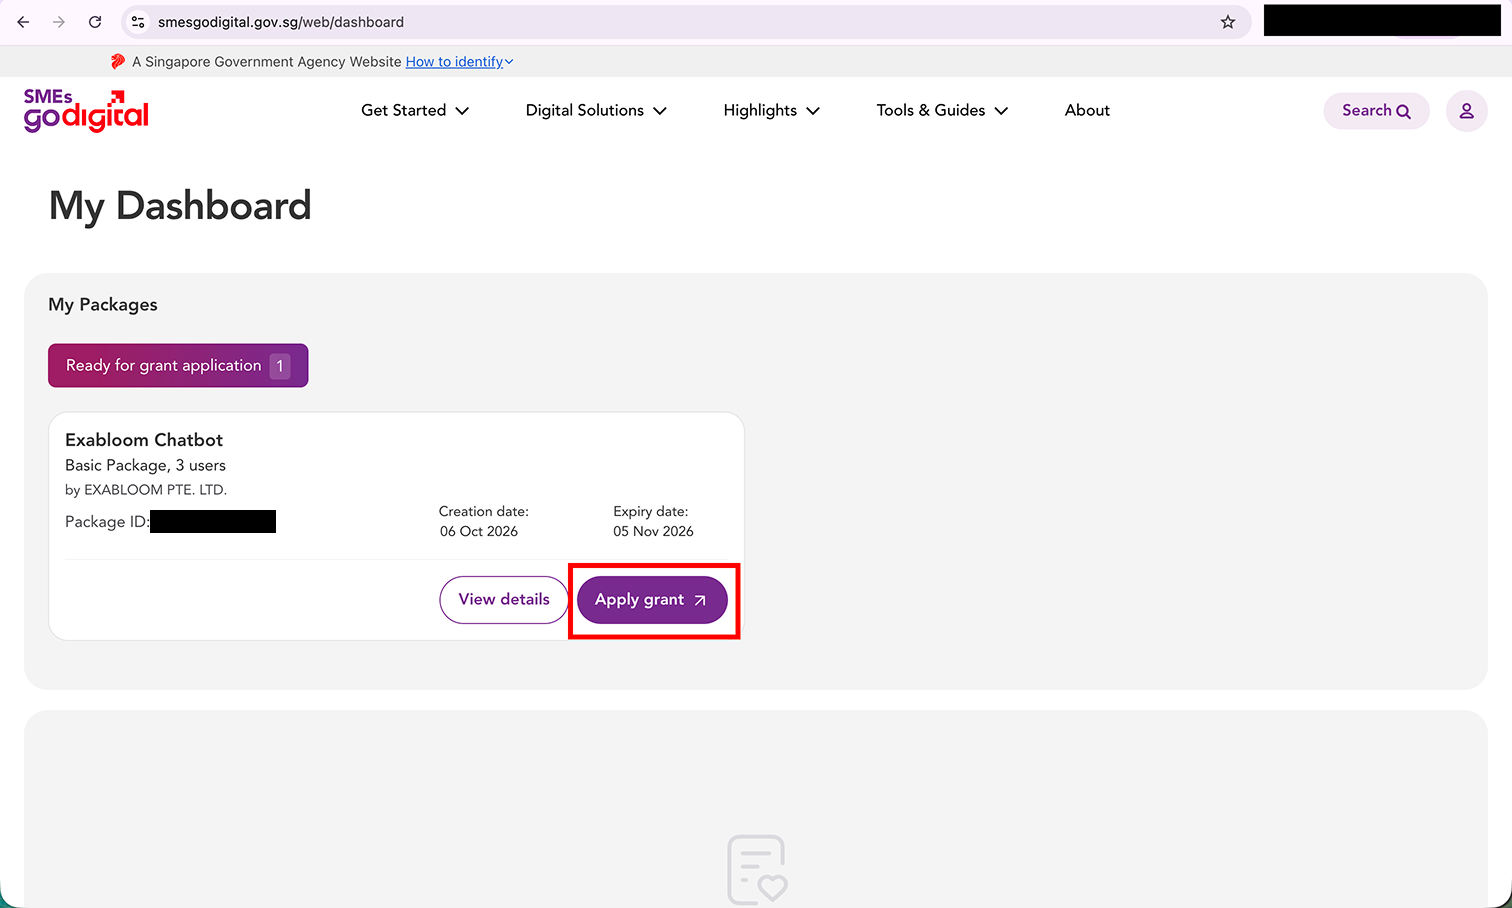Select the Ready for grant application tab
The width and height of the screenshot is (1512, 908).
tap(178, 366)
